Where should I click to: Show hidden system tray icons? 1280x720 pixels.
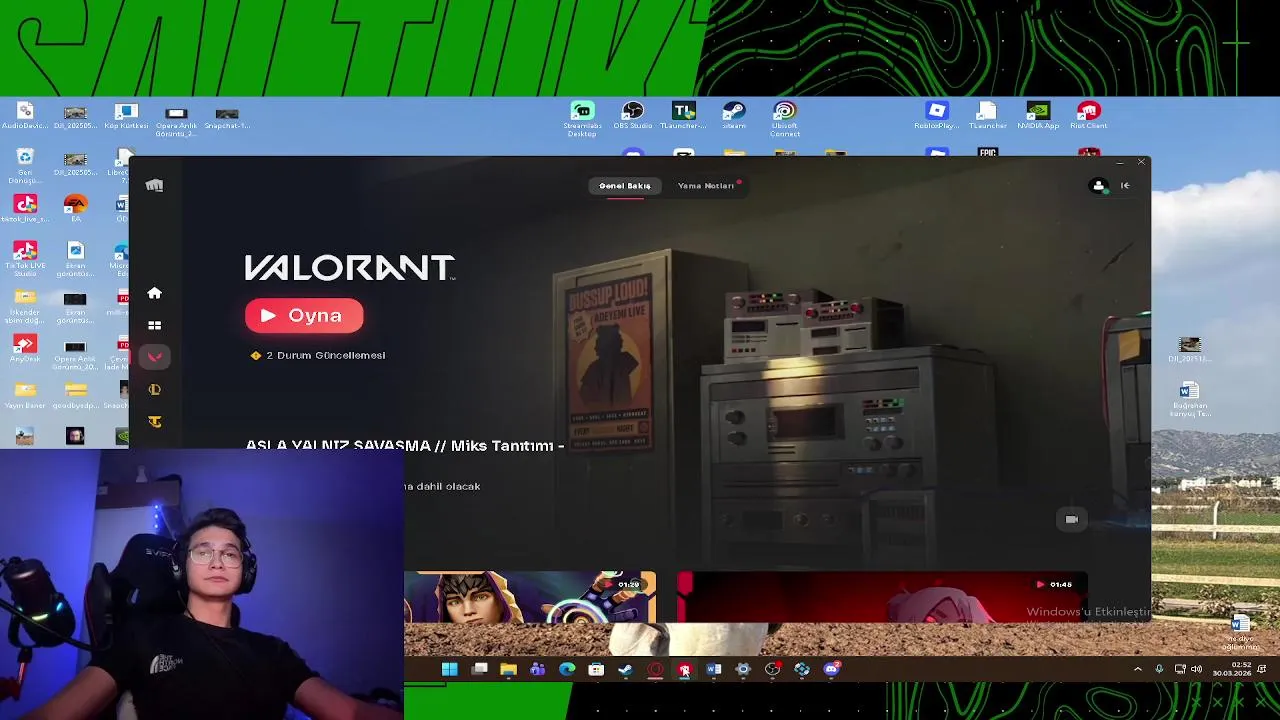[x=1137, y=669]
